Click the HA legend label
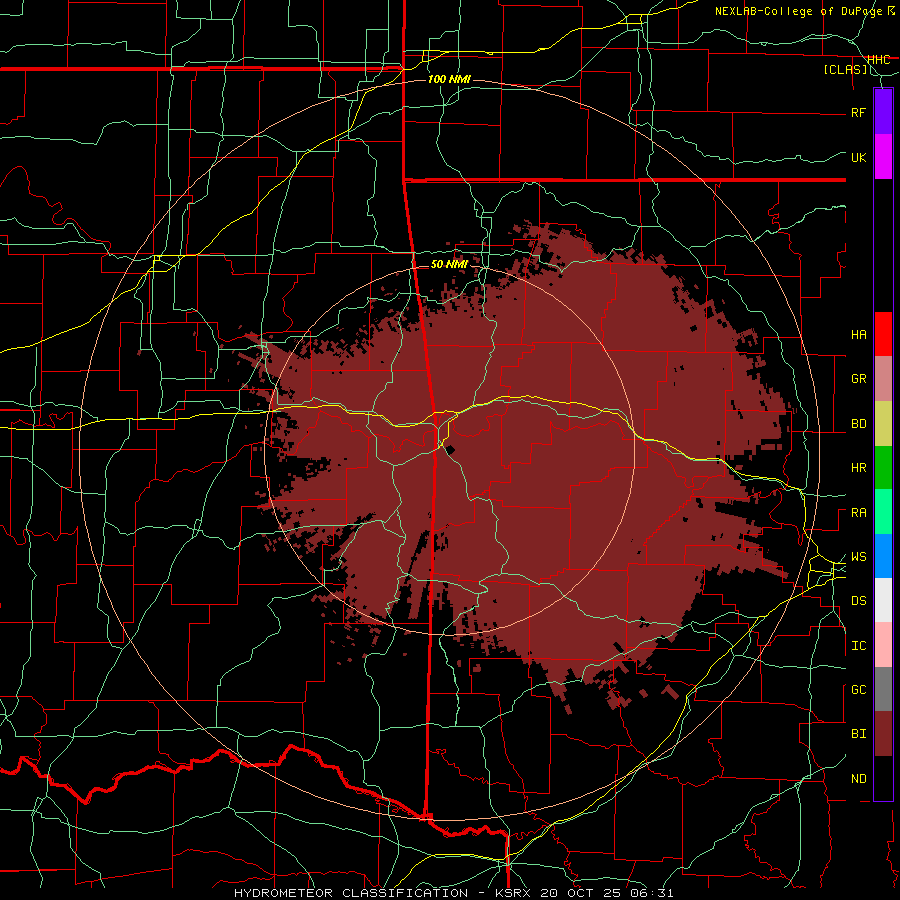 click(x=858, y=334)
